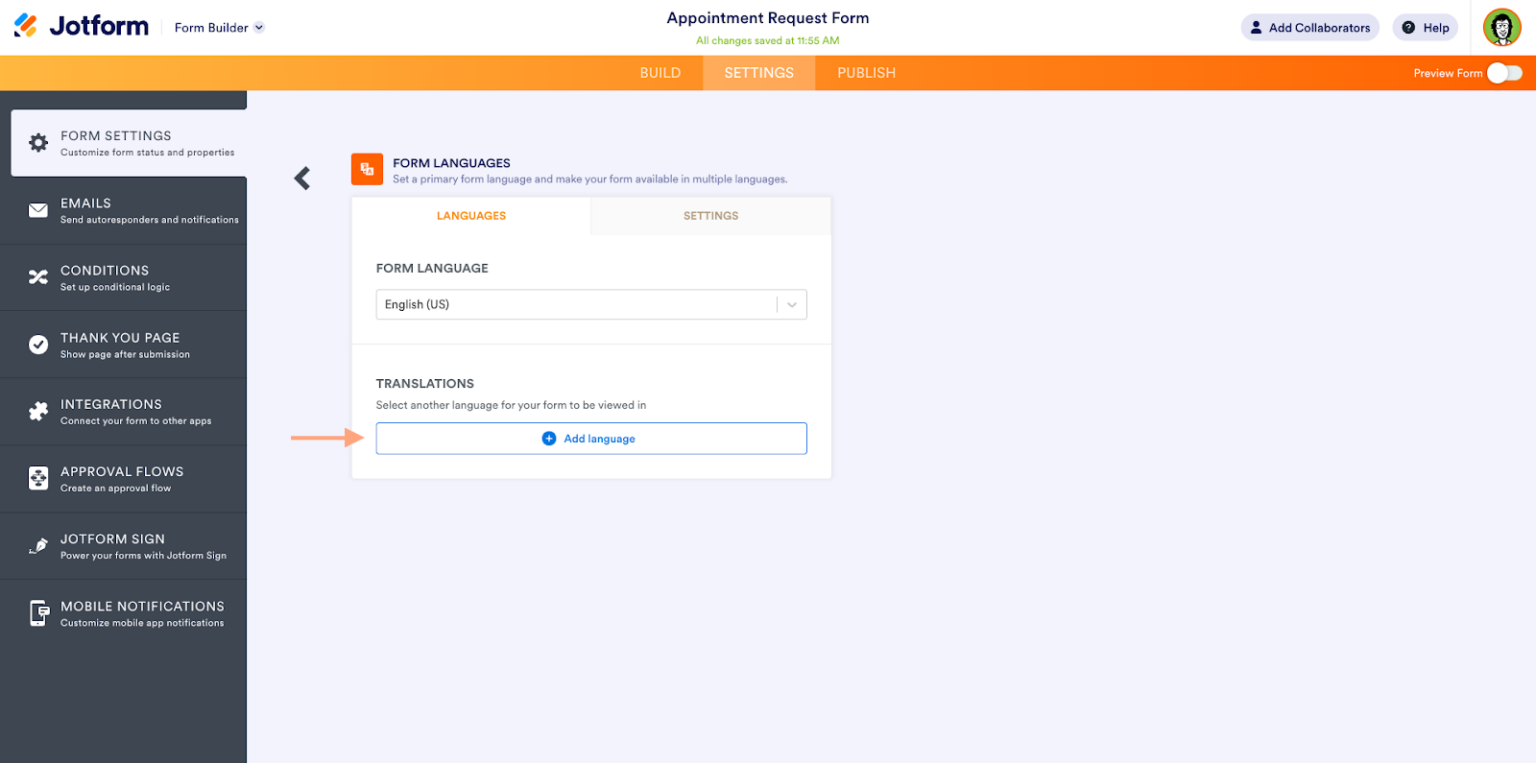Open the Form Builder dropdown
The height and width of the screenshot is (763, 1536).
[x=218, y=27]
